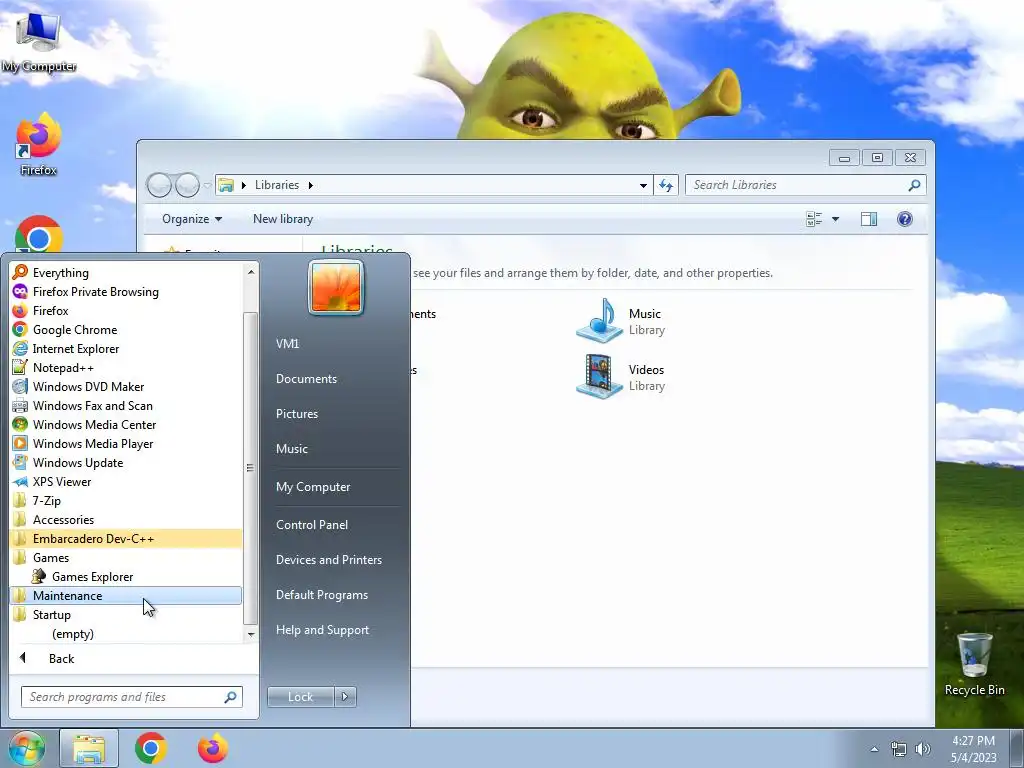This screenshot has height=768, width=1024.
Task: Open the VM1 user folder
Action: point(334,344)
